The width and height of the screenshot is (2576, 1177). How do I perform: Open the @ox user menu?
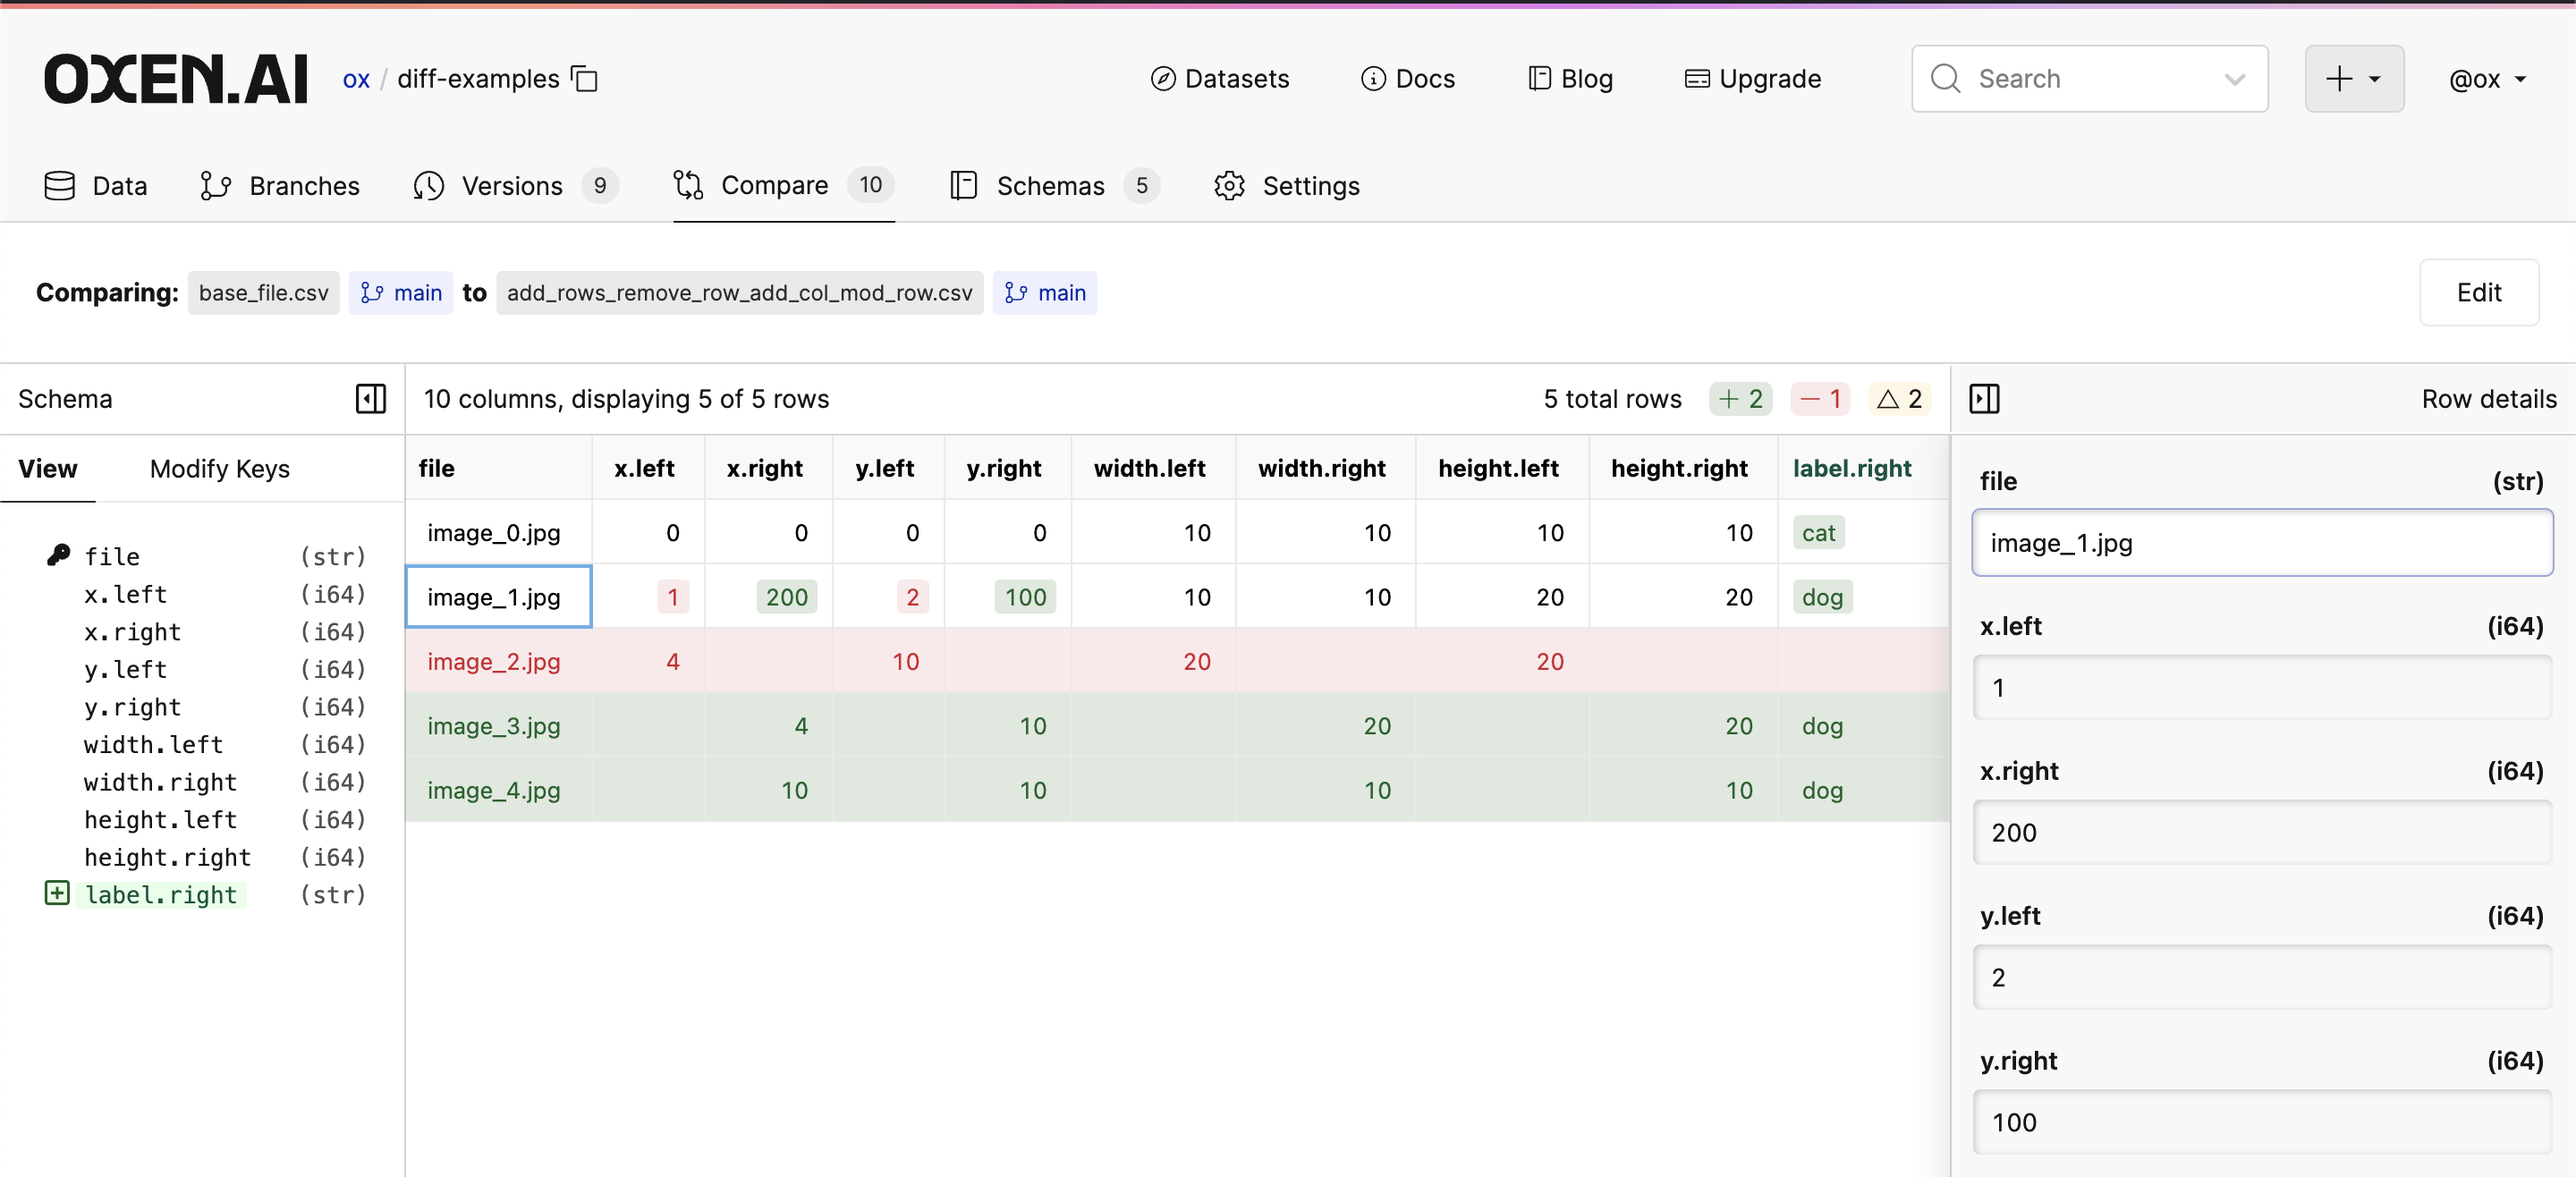[2487, 78]
